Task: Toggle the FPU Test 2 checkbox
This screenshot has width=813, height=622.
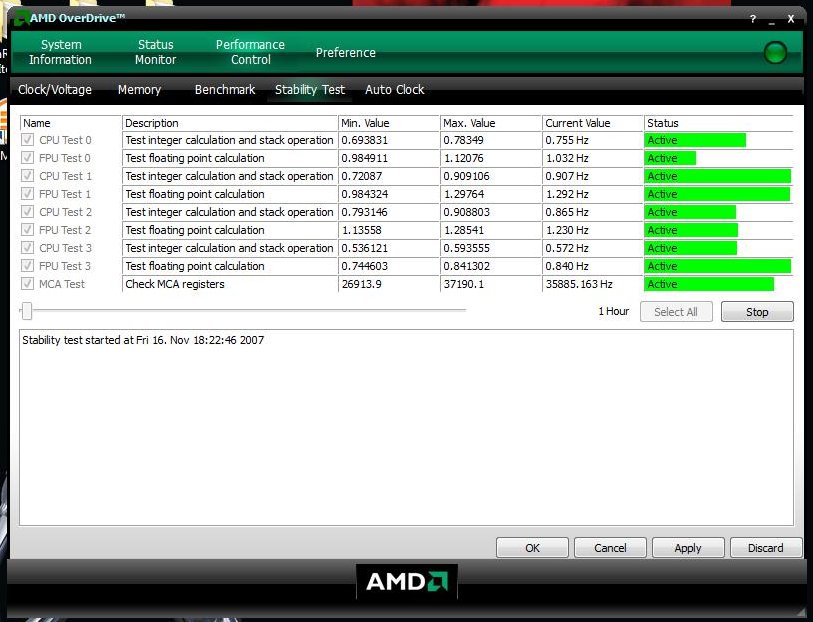Action: 27,230
